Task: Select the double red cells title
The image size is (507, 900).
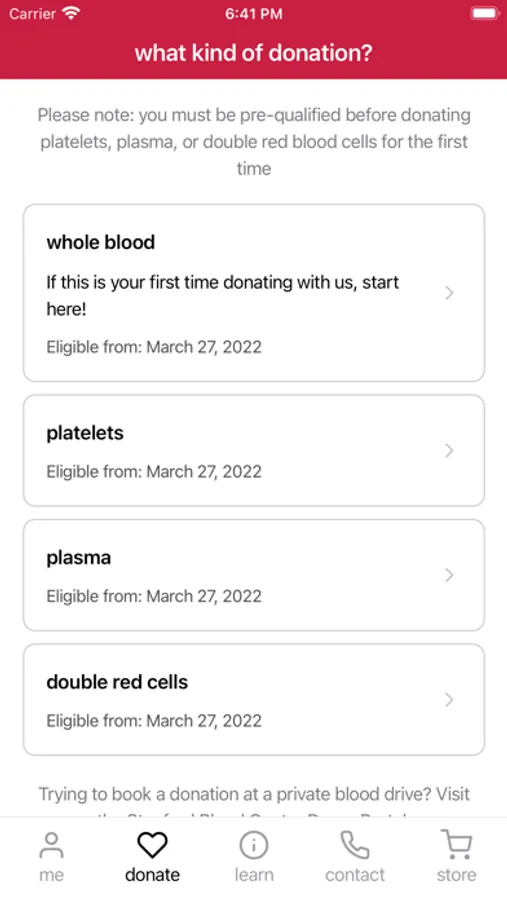Action: pyautogui.click(x=117, y=682)
